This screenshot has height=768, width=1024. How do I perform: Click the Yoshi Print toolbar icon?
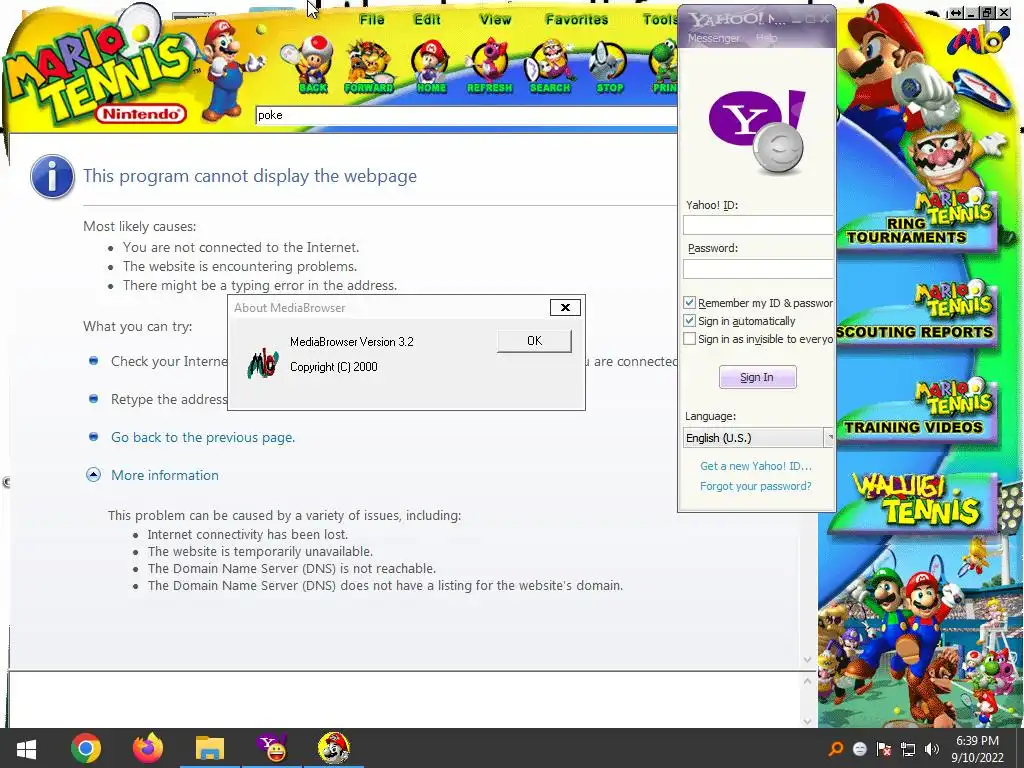tap(664, 66)
